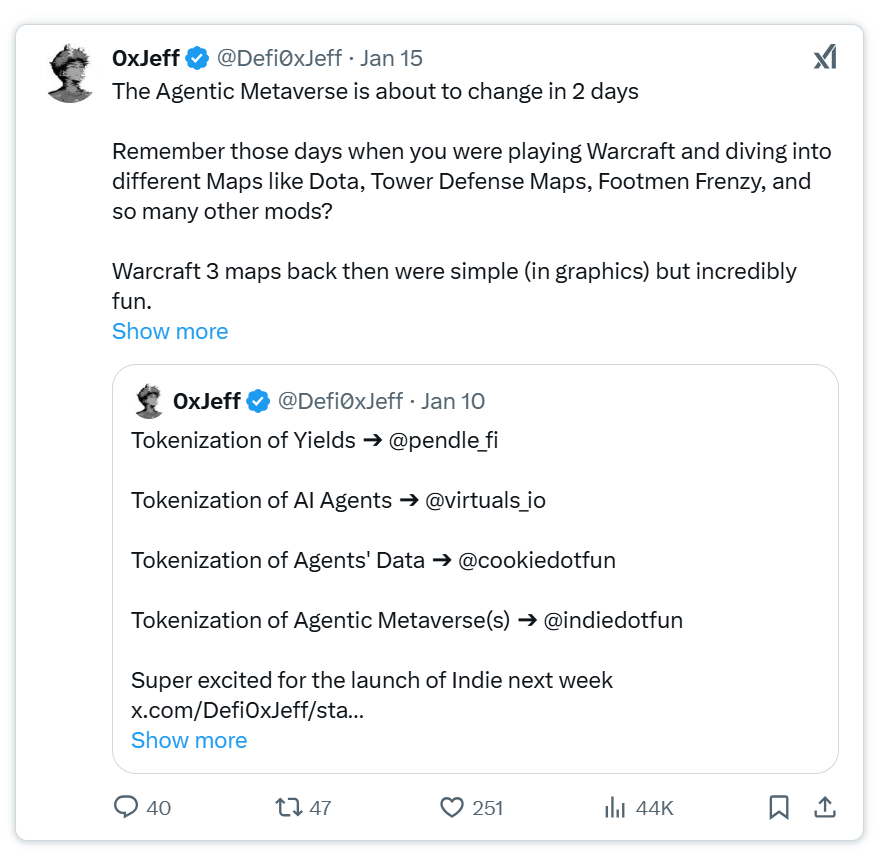Click the Jan 15 timestamp
The height and width of the screenshot is (863, 881).
(x=391, y=58)
